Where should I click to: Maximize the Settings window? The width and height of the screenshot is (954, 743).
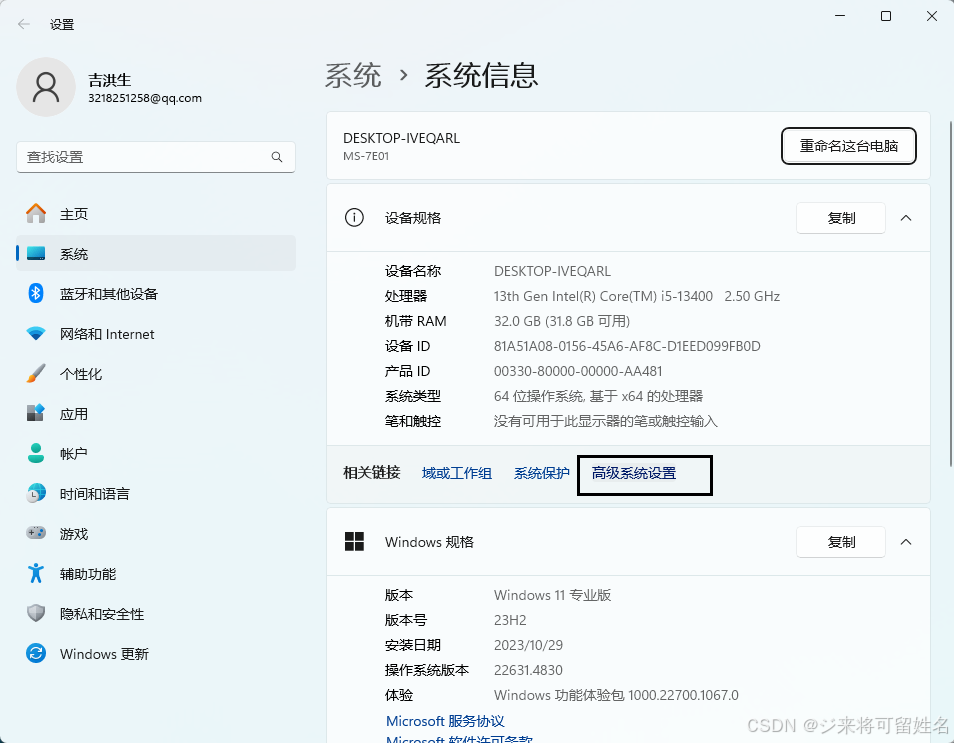[886, 16]
